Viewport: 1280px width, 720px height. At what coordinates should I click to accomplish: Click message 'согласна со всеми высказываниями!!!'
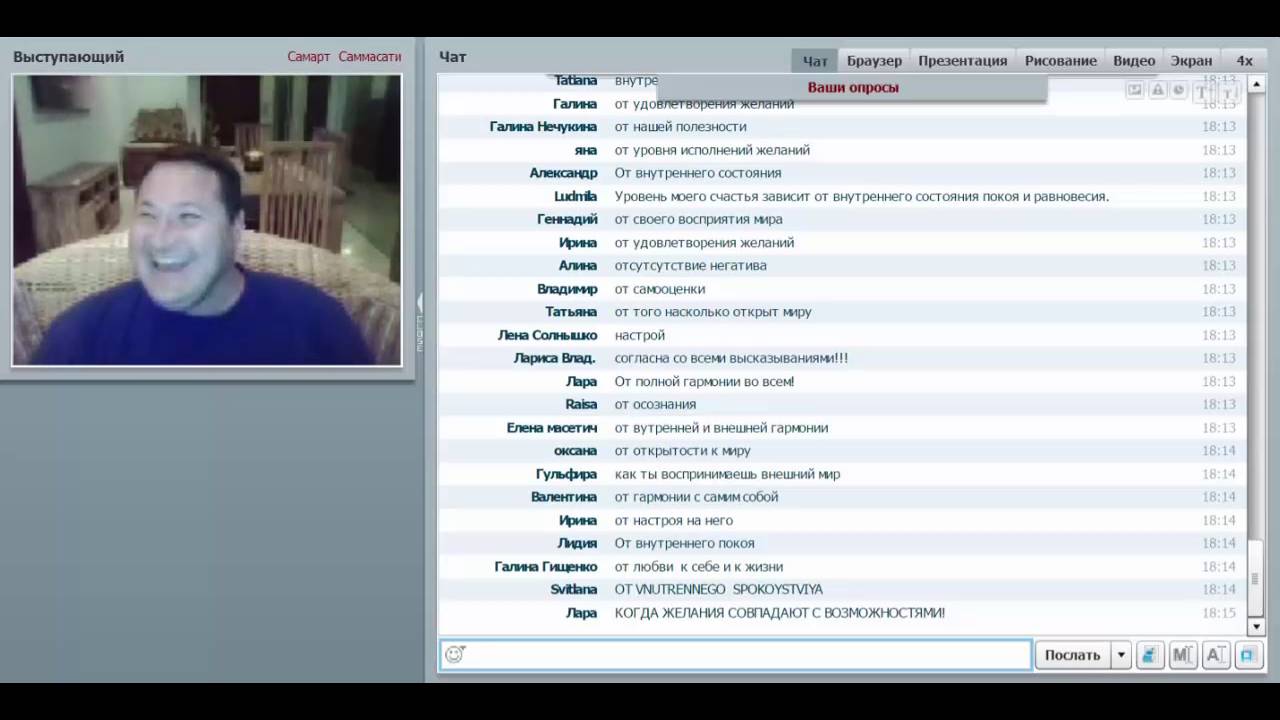coord(731,358)
